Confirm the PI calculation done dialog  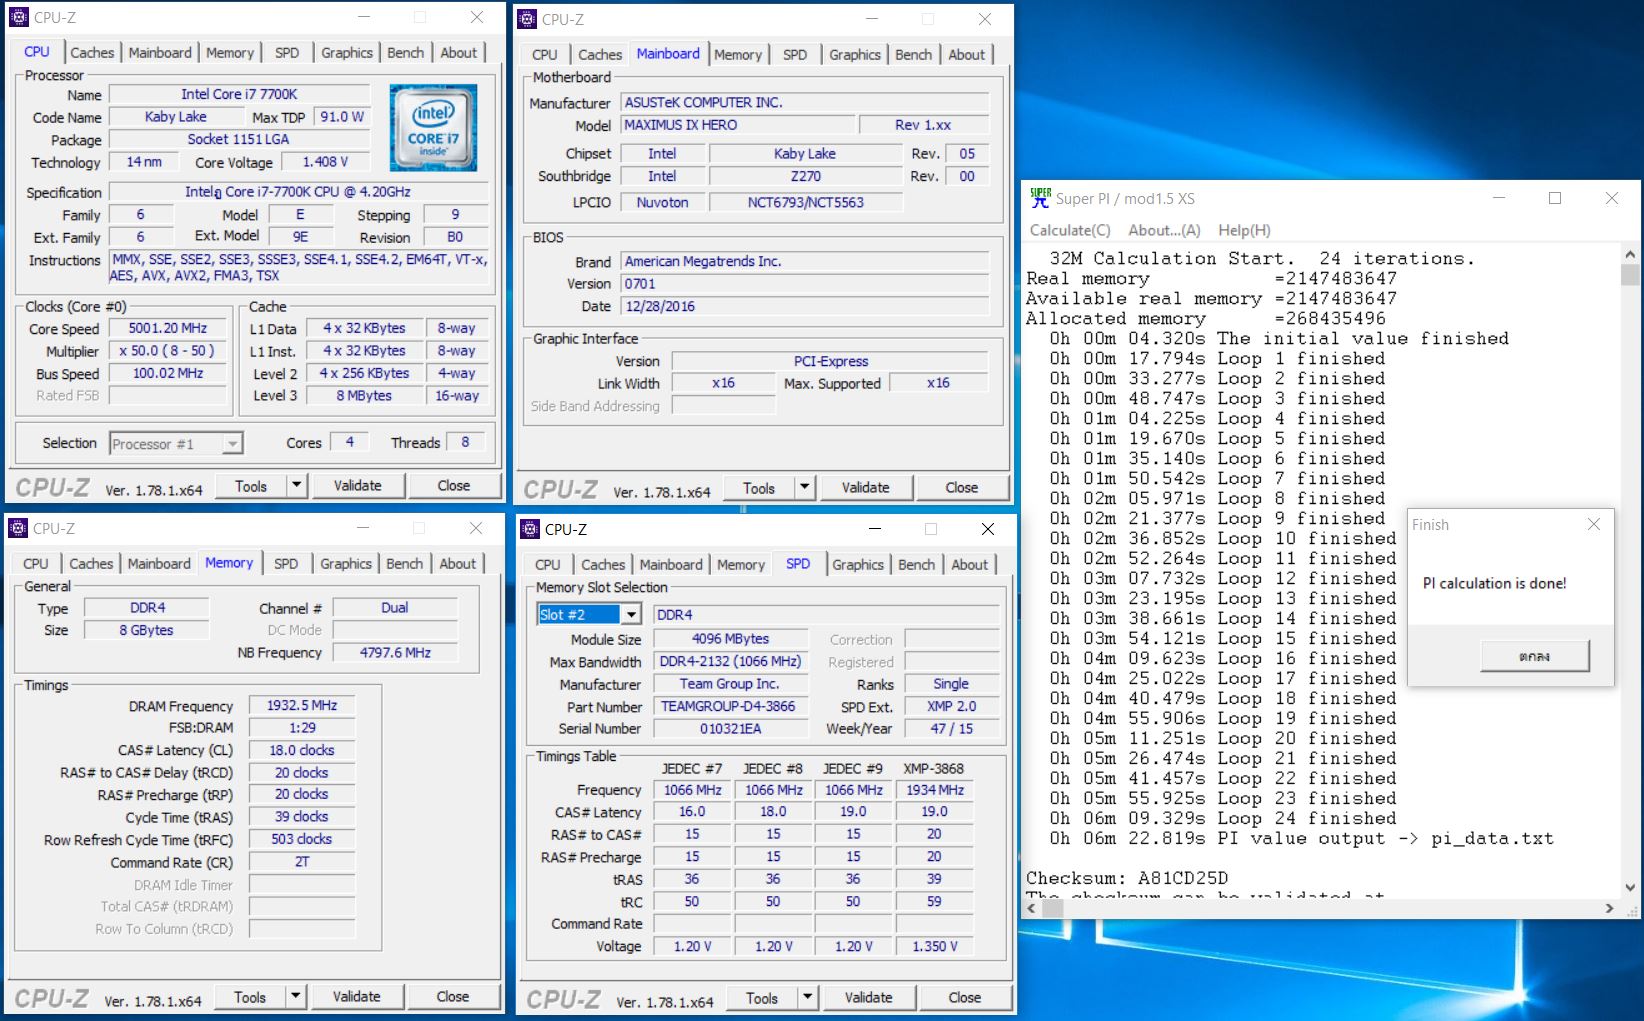coord(1533,656)
